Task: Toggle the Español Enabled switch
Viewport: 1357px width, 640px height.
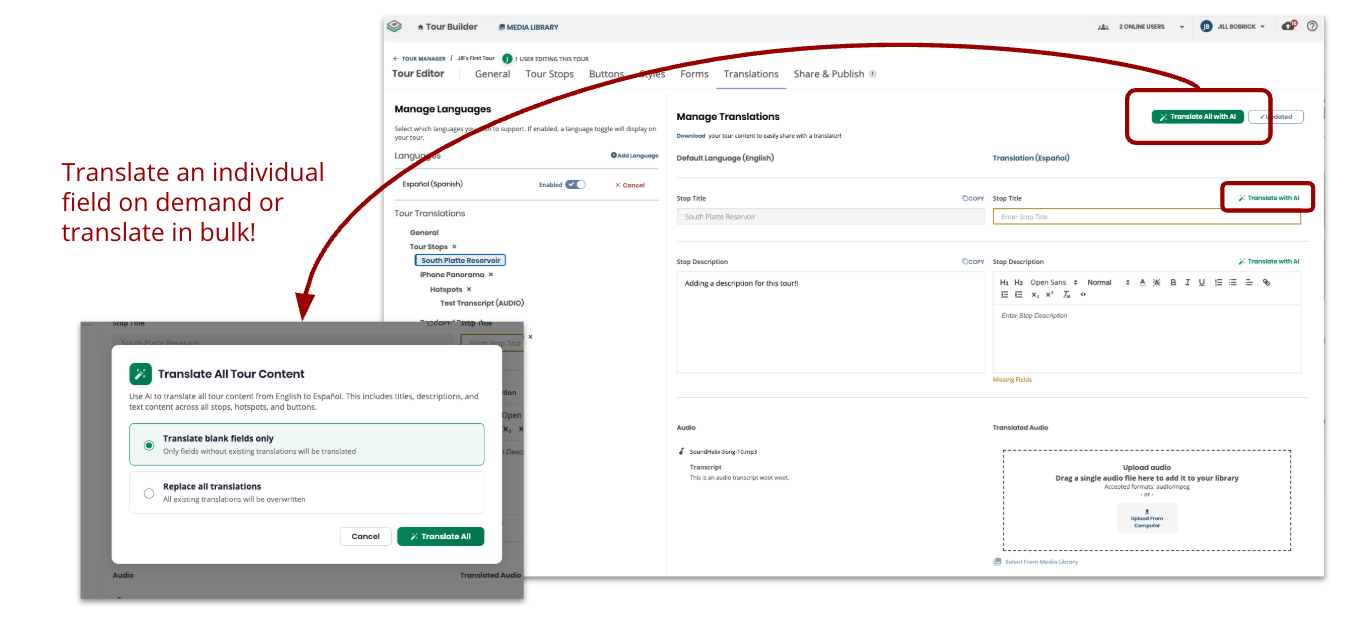Action: (575, 184)
